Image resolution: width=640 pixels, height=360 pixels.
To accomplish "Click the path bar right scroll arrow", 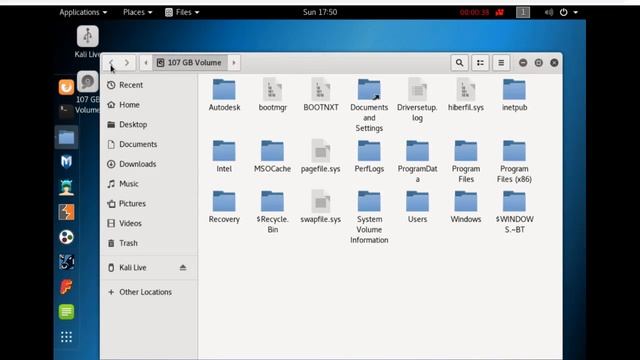I will [x=234, y=63].
